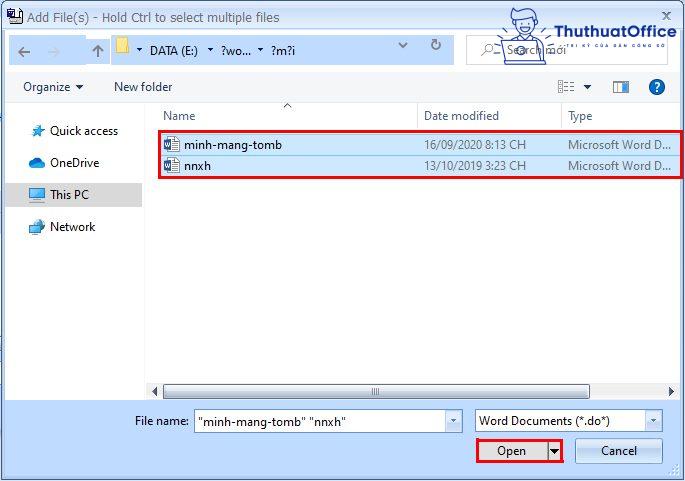
Task: Open dropdown arrow after DATA (E:)
Action: (210, 50)
